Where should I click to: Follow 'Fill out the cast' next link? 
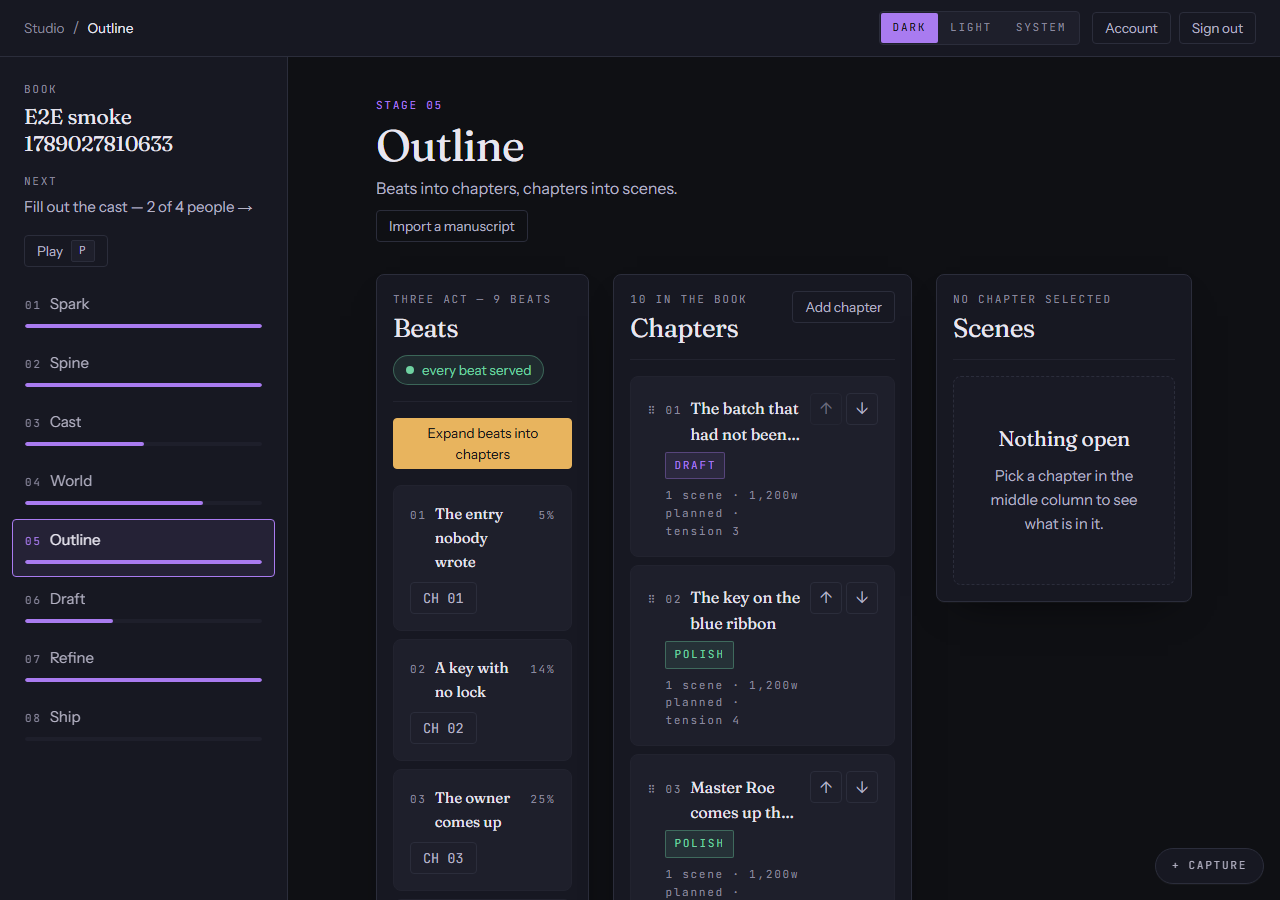139,207
